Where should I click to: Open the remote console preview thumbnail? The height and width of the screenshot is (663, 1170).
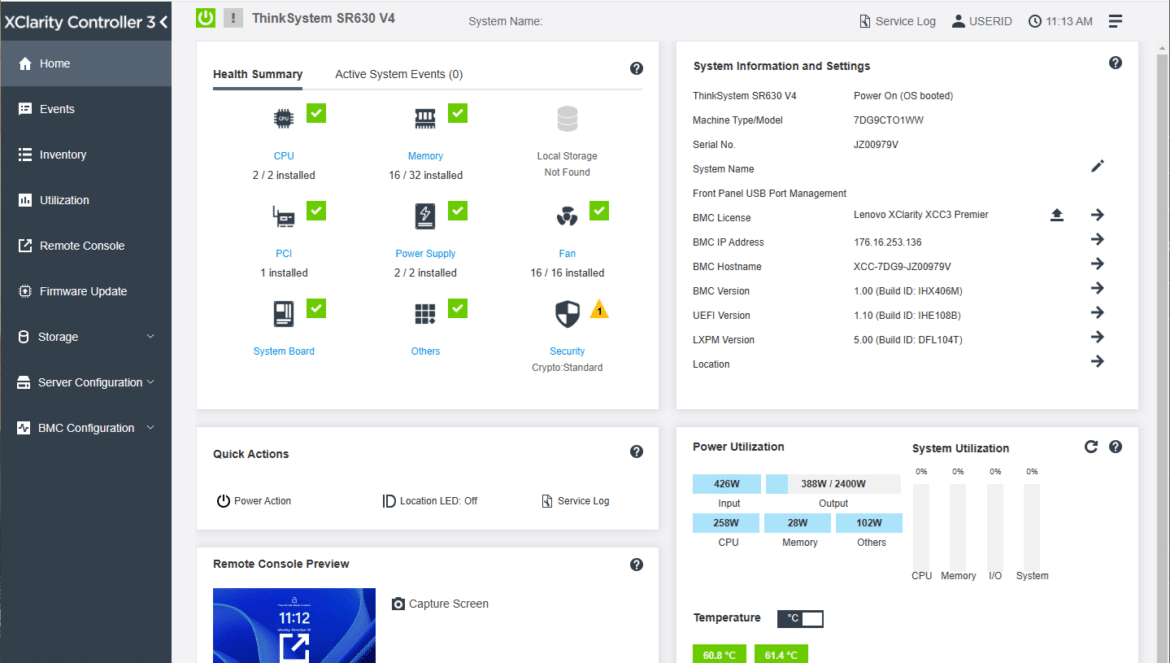294,626
